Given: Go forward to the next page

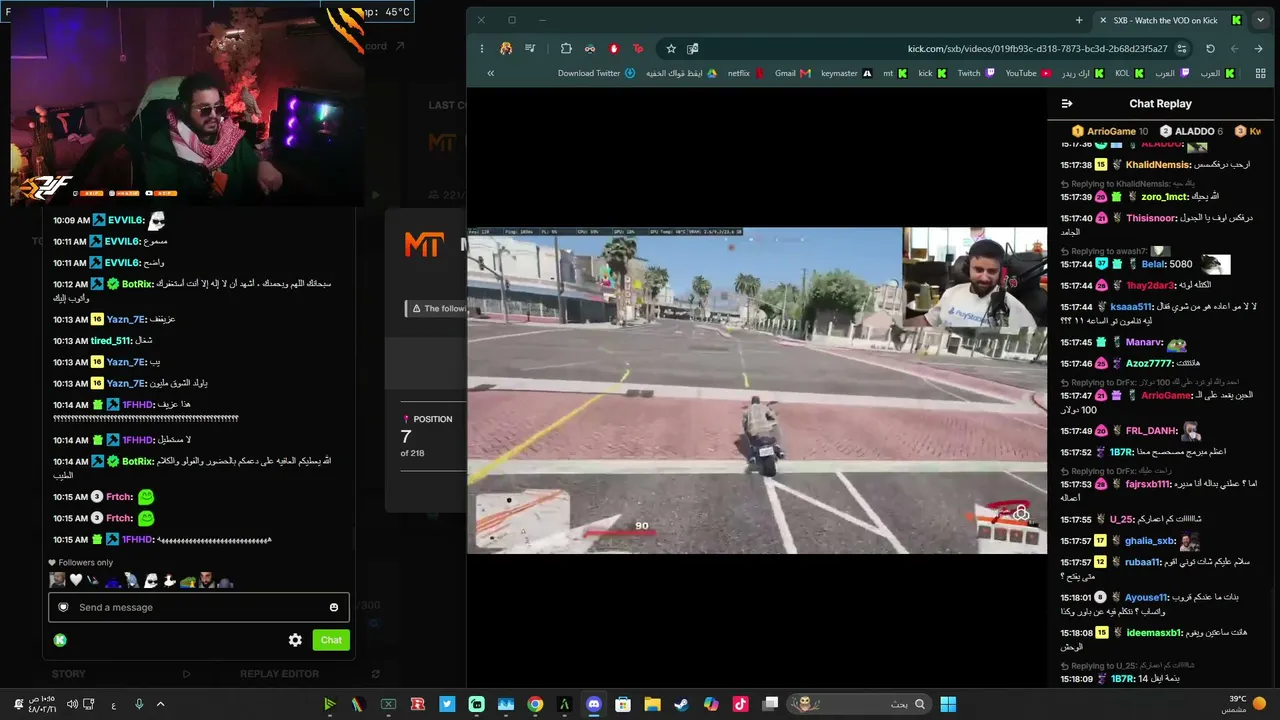Looking at the screenshot, I should (x=1234, y=48).
